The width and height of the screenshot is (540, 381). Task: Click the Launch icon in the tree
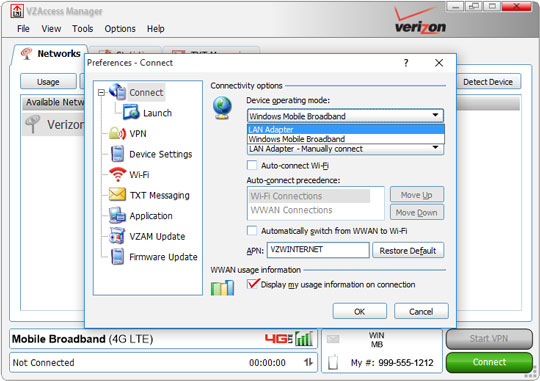tap(131, 112)
